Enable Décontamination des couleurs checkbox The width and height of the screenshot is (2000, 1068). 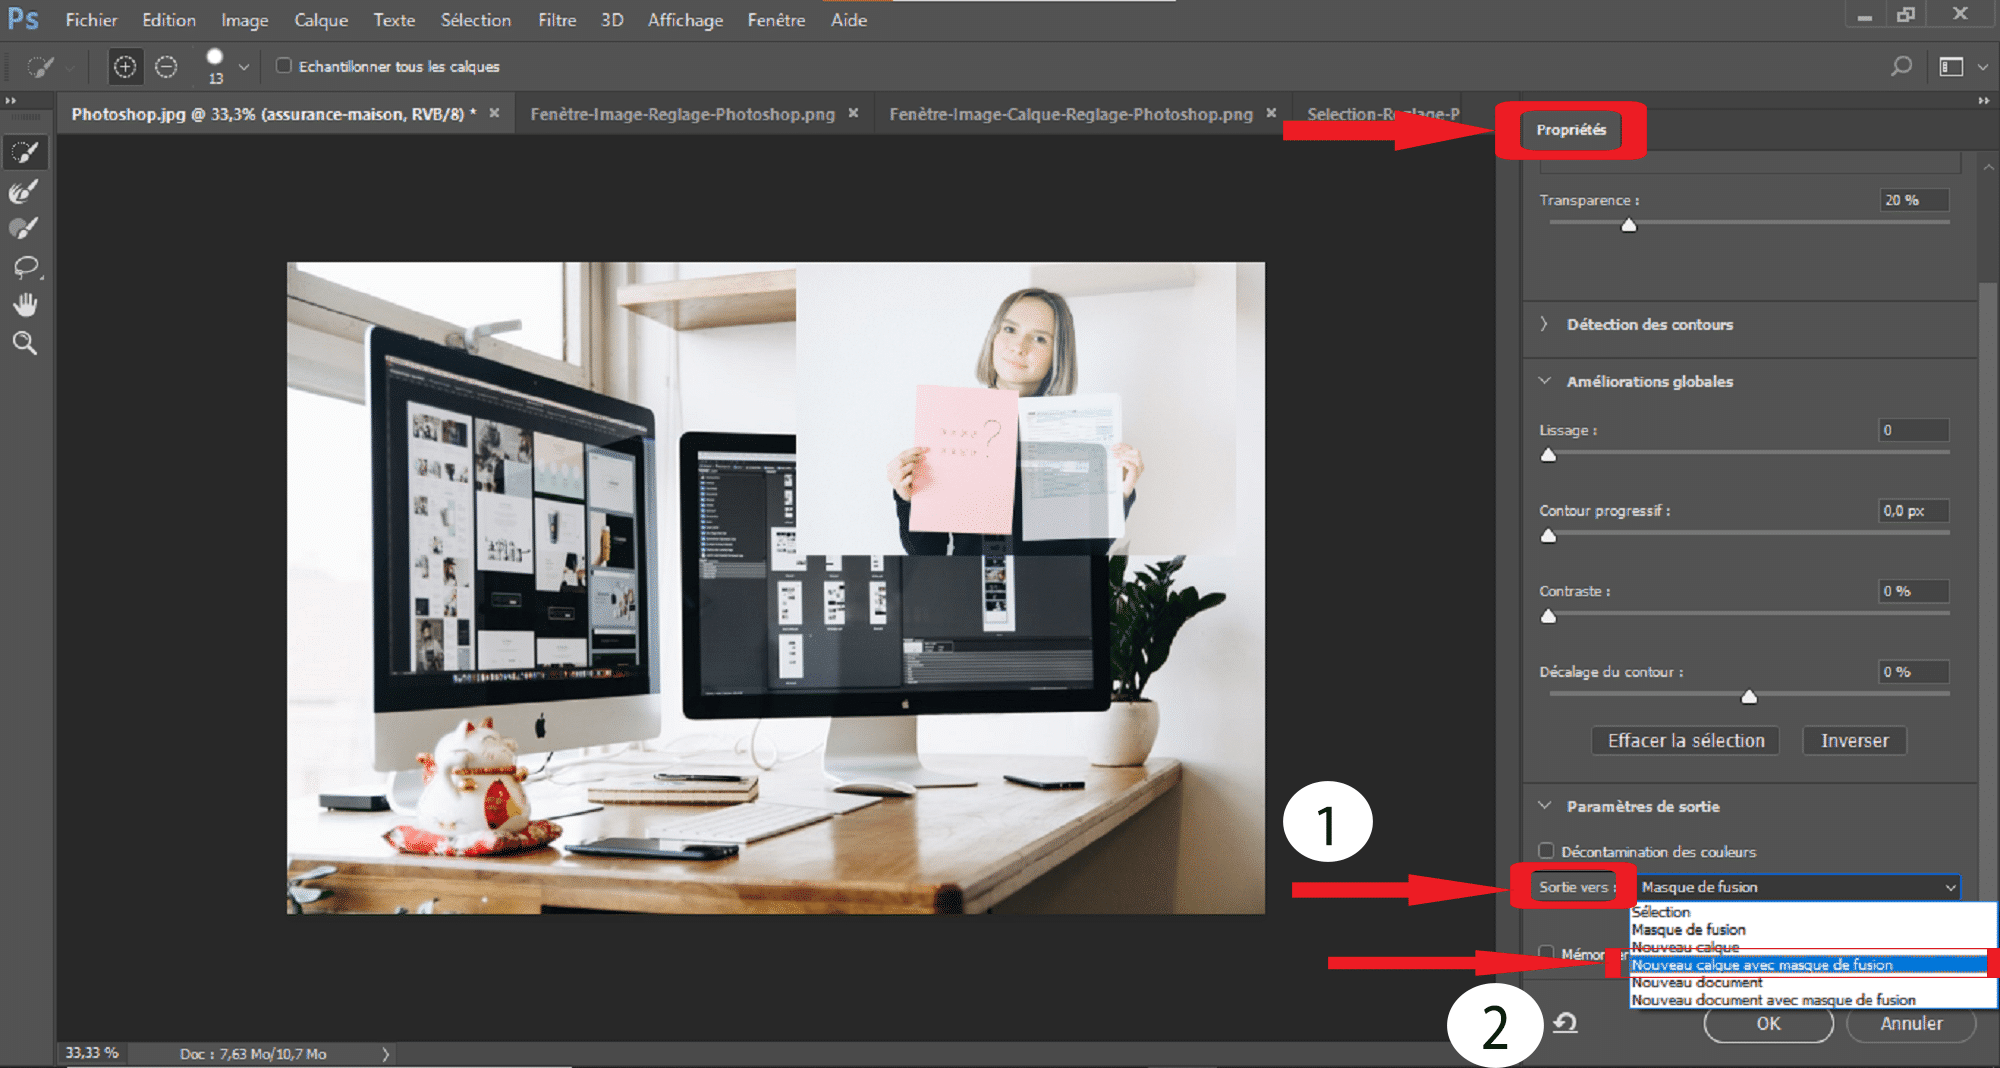pyautogui.click(x=1546, y=851)
